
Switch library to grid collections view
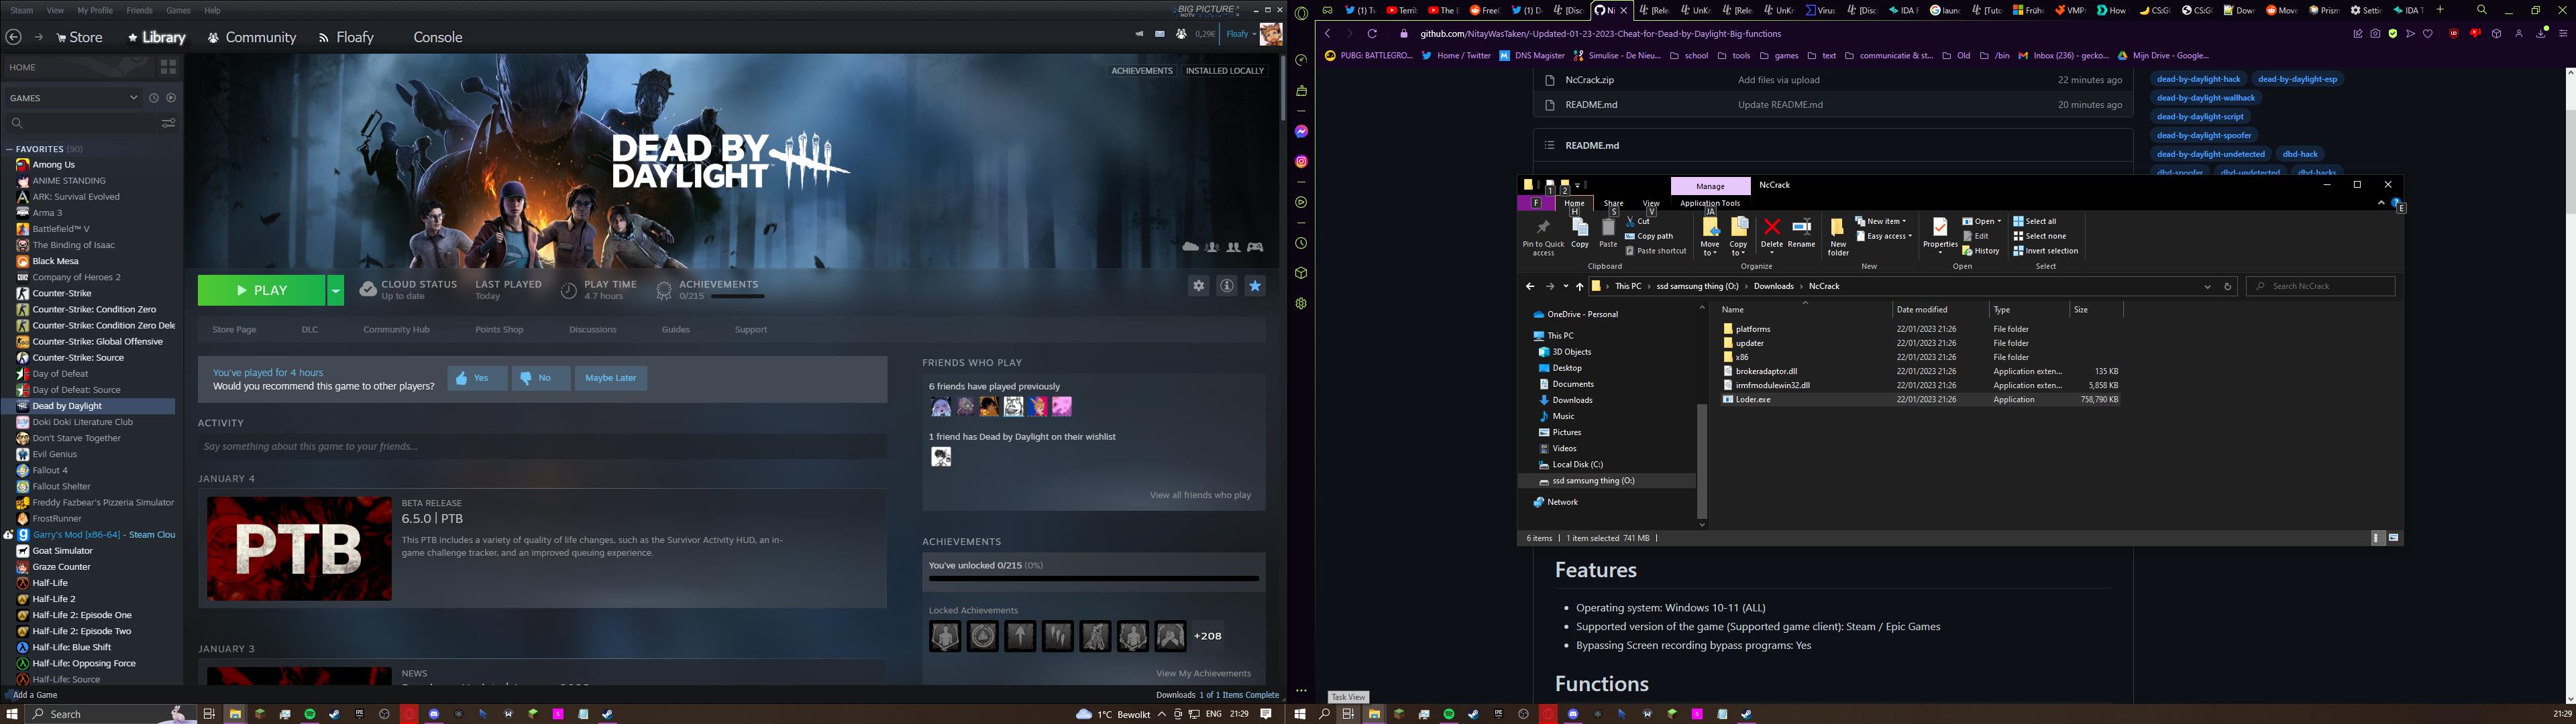168,67
